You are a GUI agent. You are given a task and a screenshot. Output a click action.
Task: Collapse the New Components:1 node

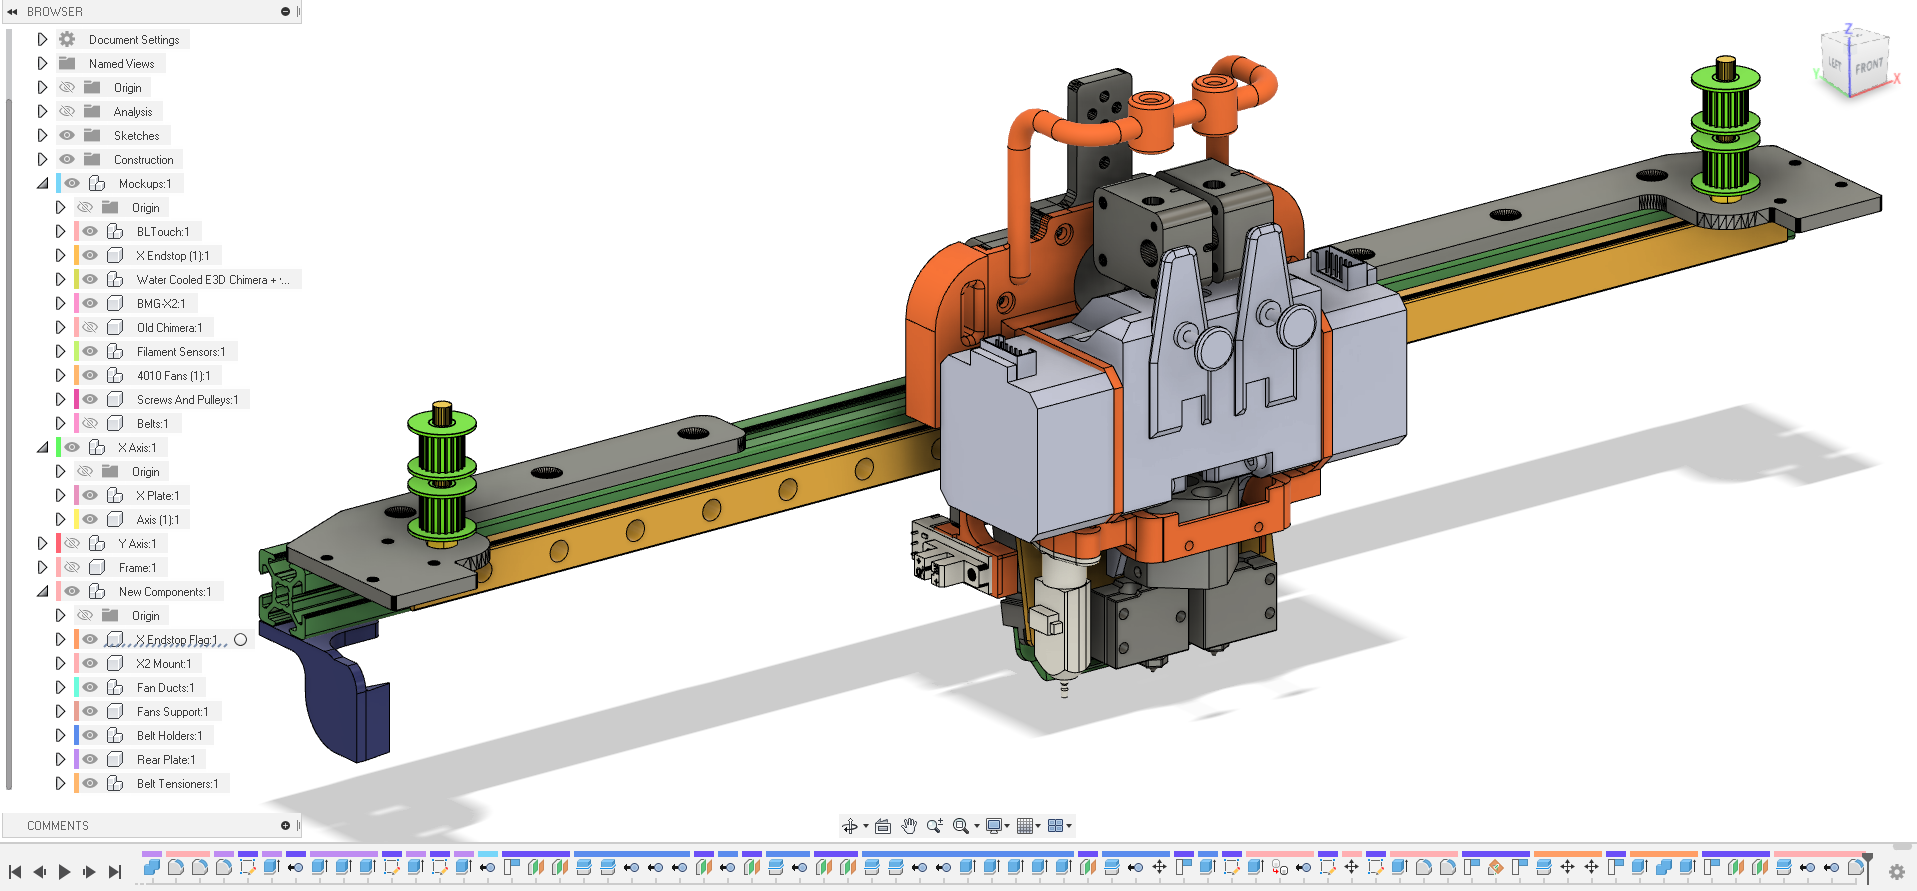click(x=42, y=591)
